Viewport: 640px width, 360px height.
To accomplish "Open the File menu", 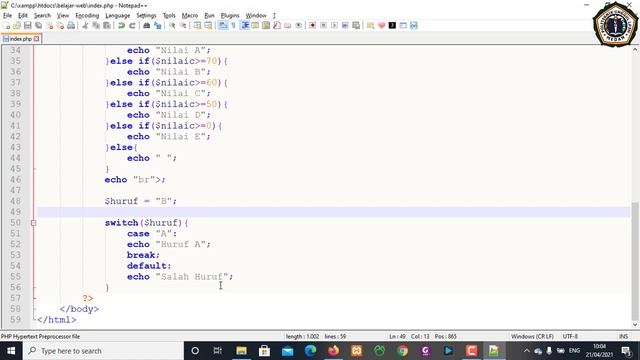I will [x=7, y=16].
